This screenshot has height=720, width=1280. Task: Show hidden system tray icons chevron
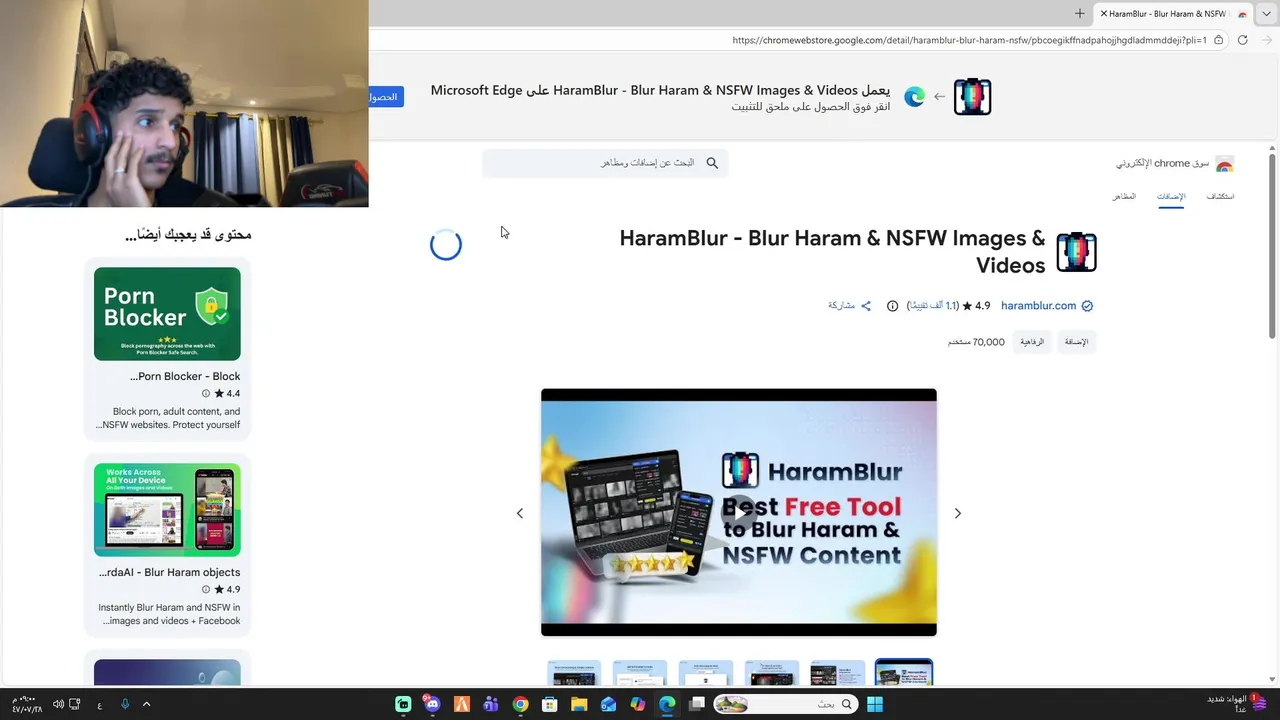146,704
